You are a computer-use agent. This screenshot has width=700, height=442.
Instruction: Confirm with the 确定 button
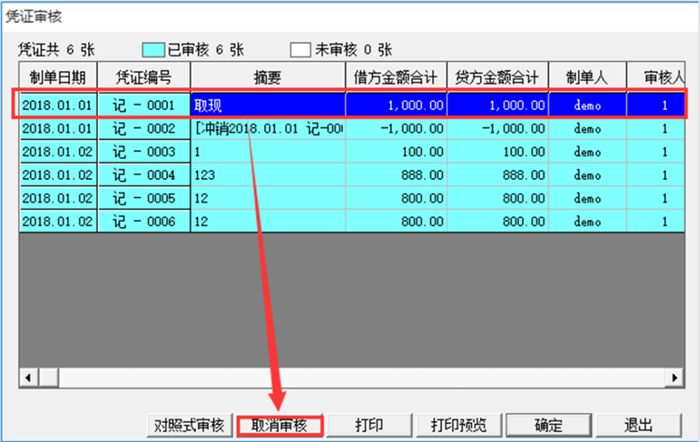[549, 425]
